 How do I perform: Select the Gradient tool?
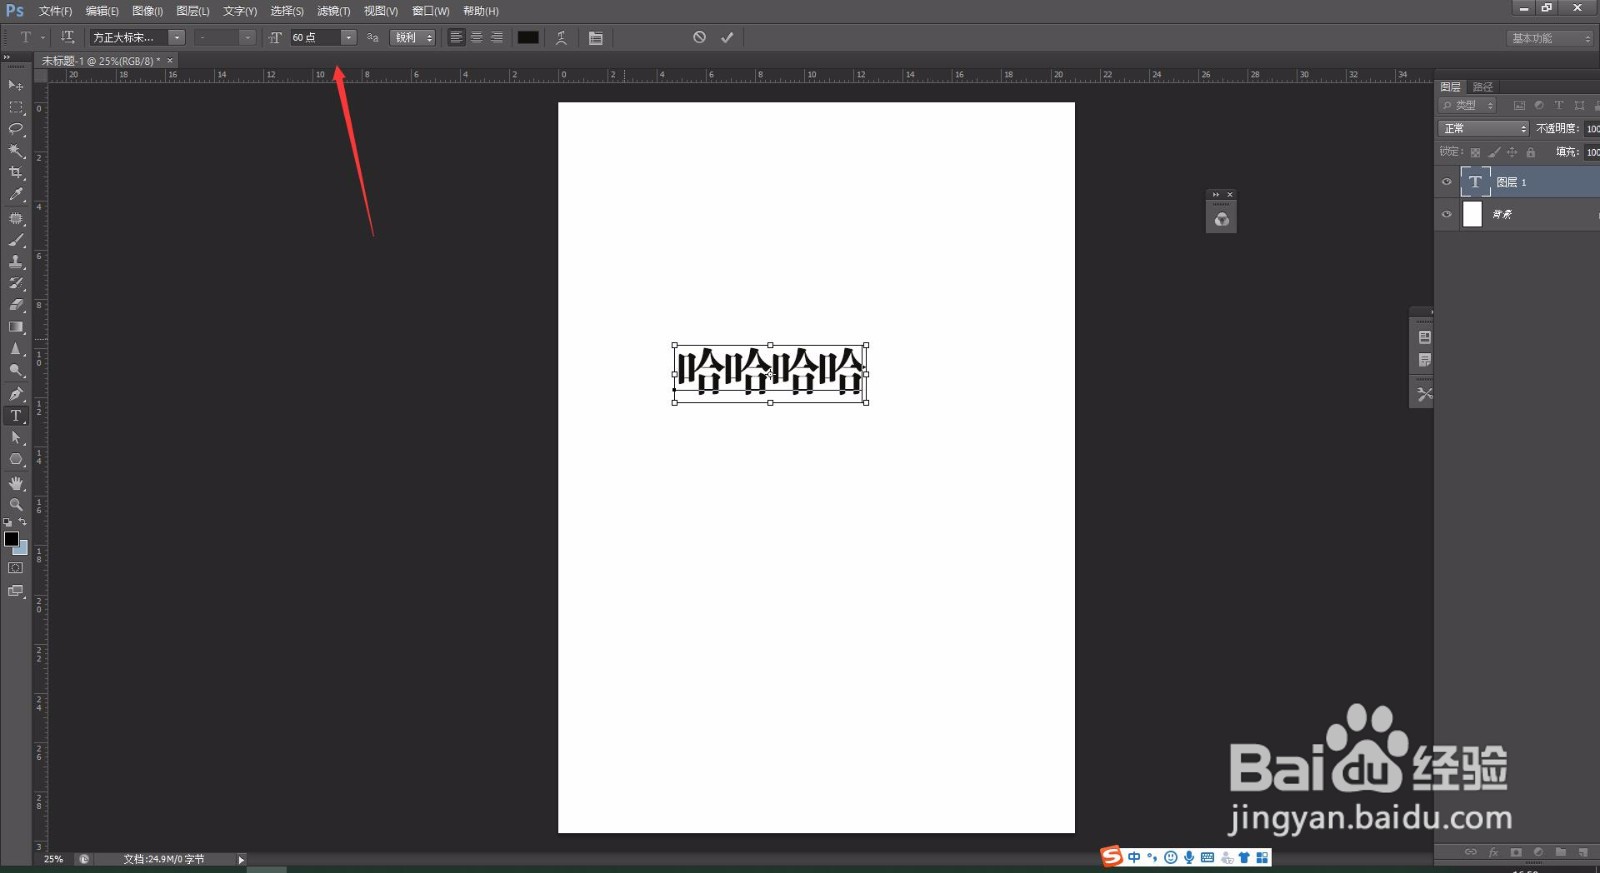16,327
